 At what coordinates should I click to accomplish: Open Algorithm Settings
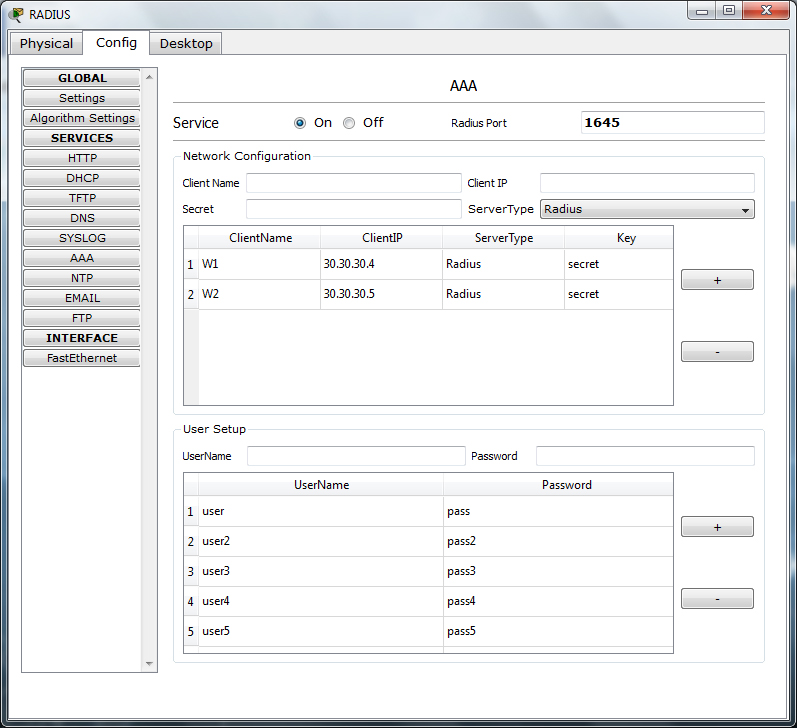coord(82,118)
